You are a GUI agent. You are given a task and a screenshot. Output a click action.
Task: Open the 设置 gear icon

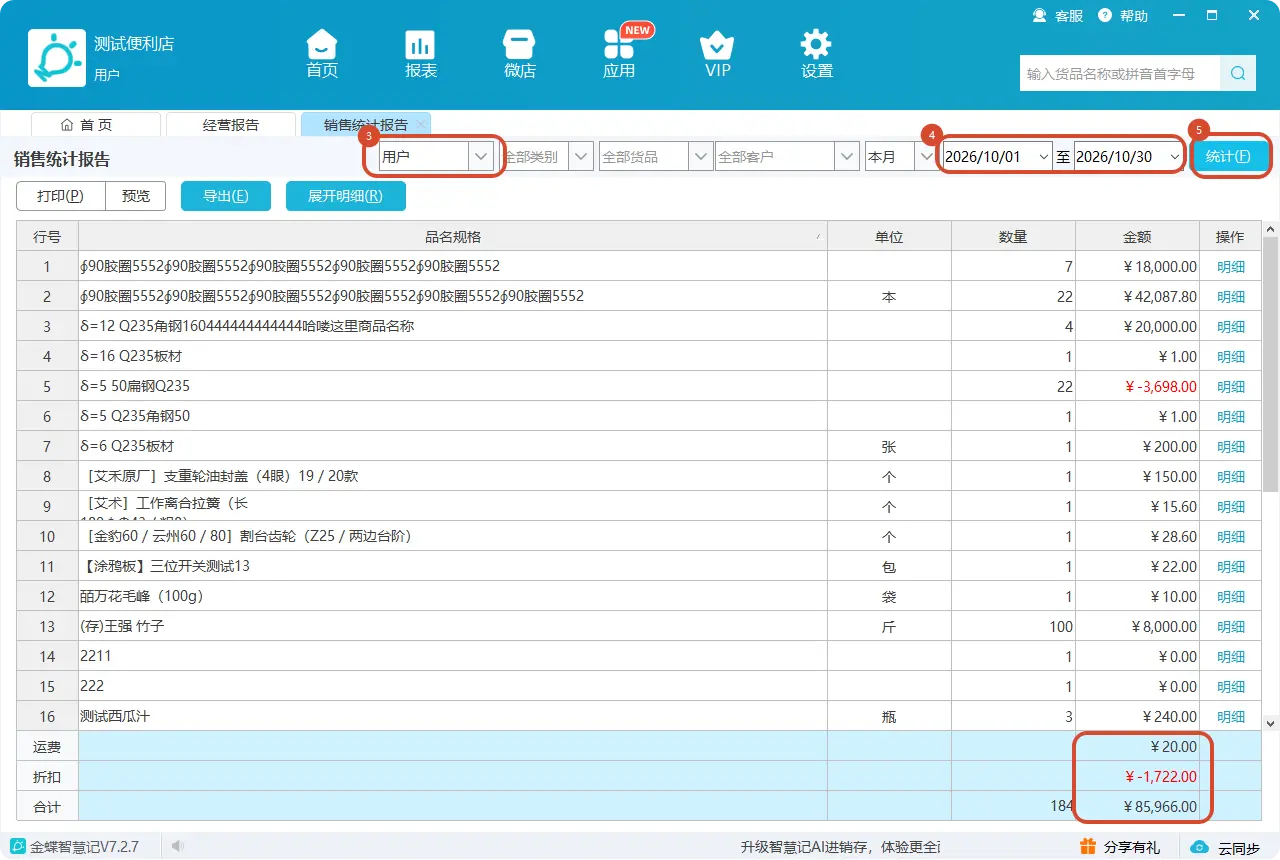816,45
